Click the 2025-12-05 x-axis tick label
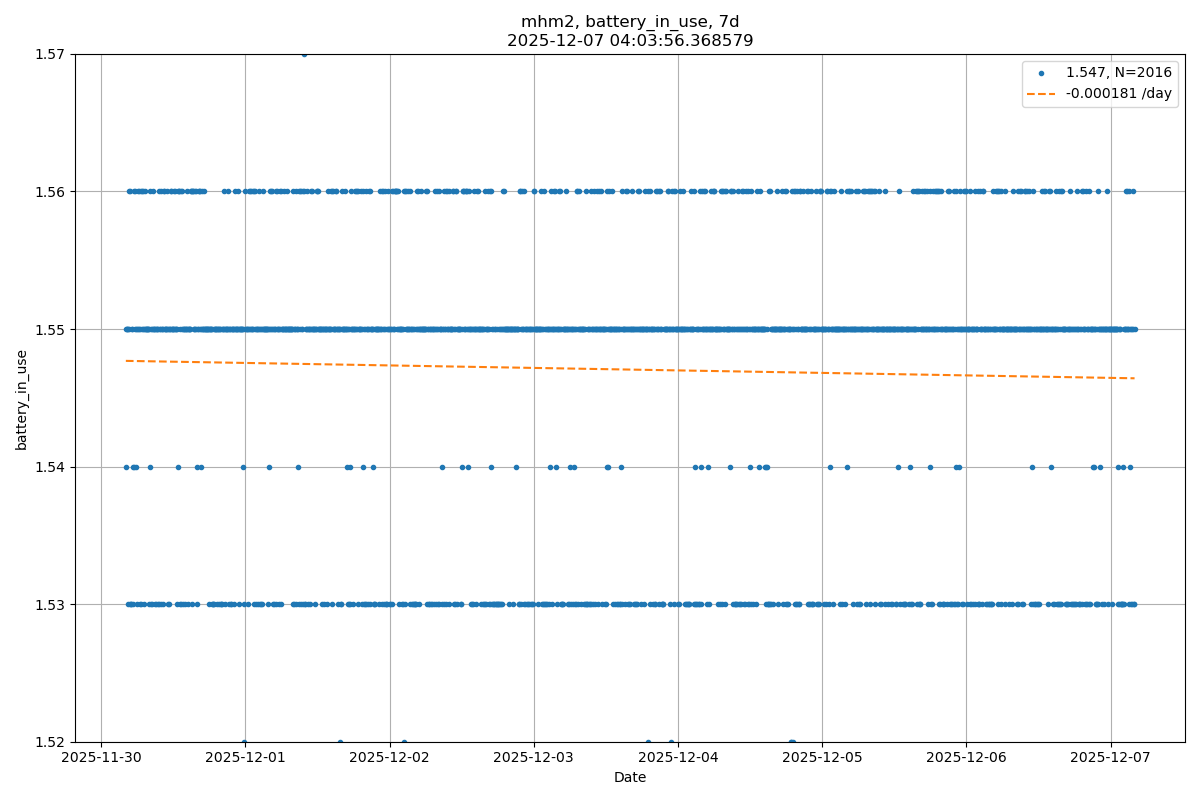 822,758
